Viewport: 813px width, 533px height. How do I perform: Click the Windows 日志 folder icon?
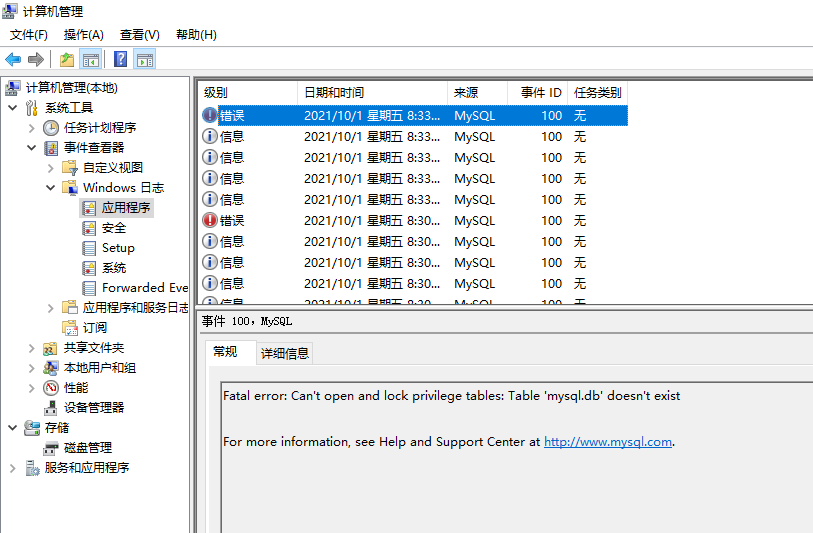(x=69, y=188)
